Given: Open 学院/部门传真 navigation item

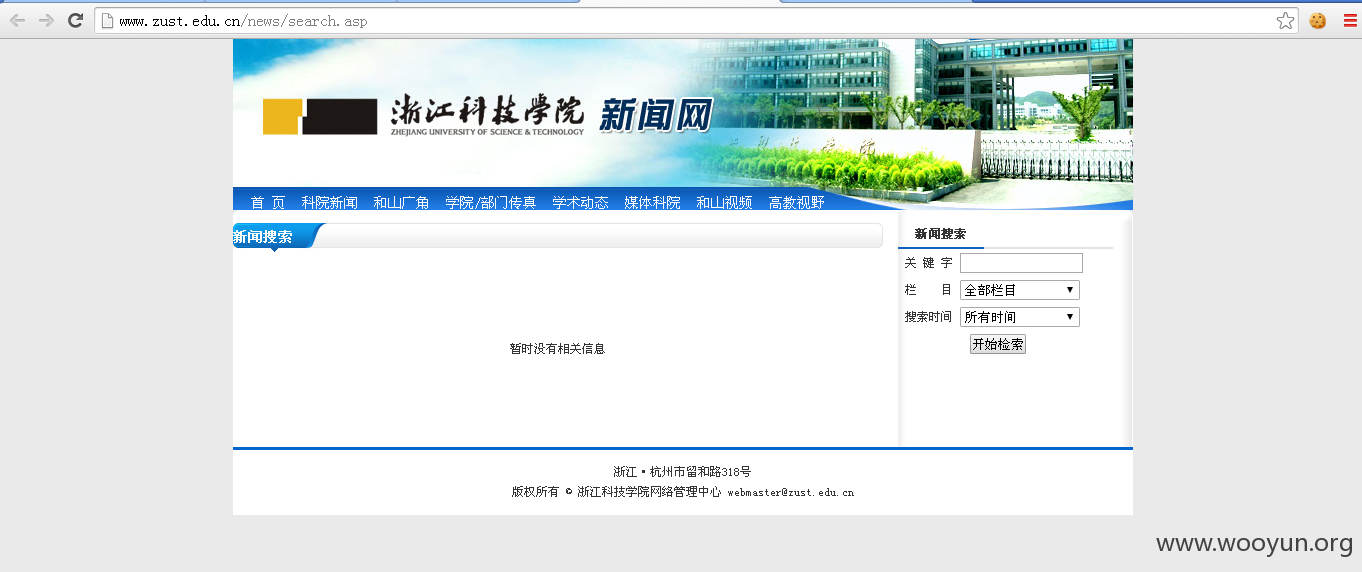Looking at the screenshot, I should point(491,202).
